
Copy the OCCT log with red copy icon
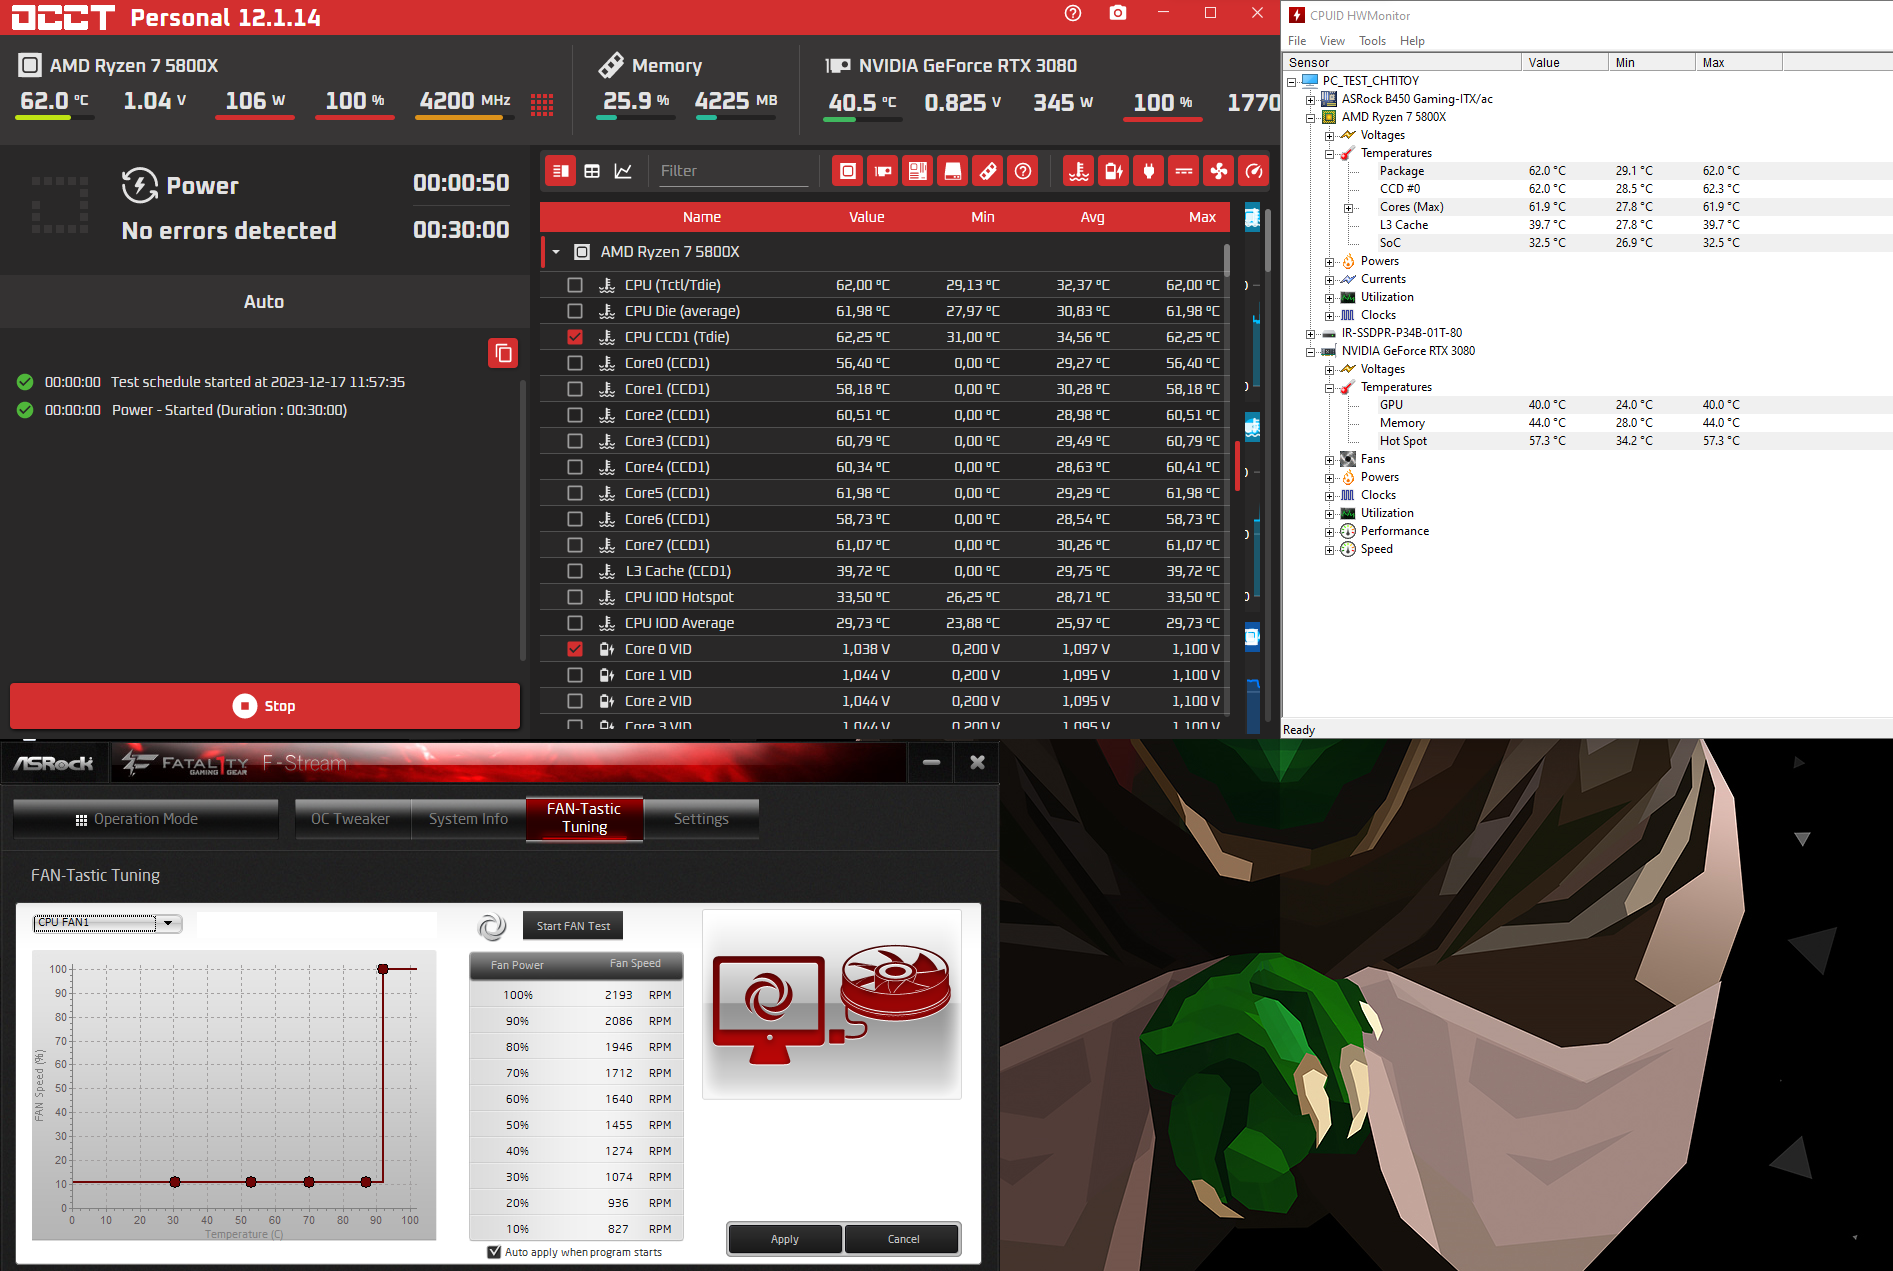(x=503, y=353)
